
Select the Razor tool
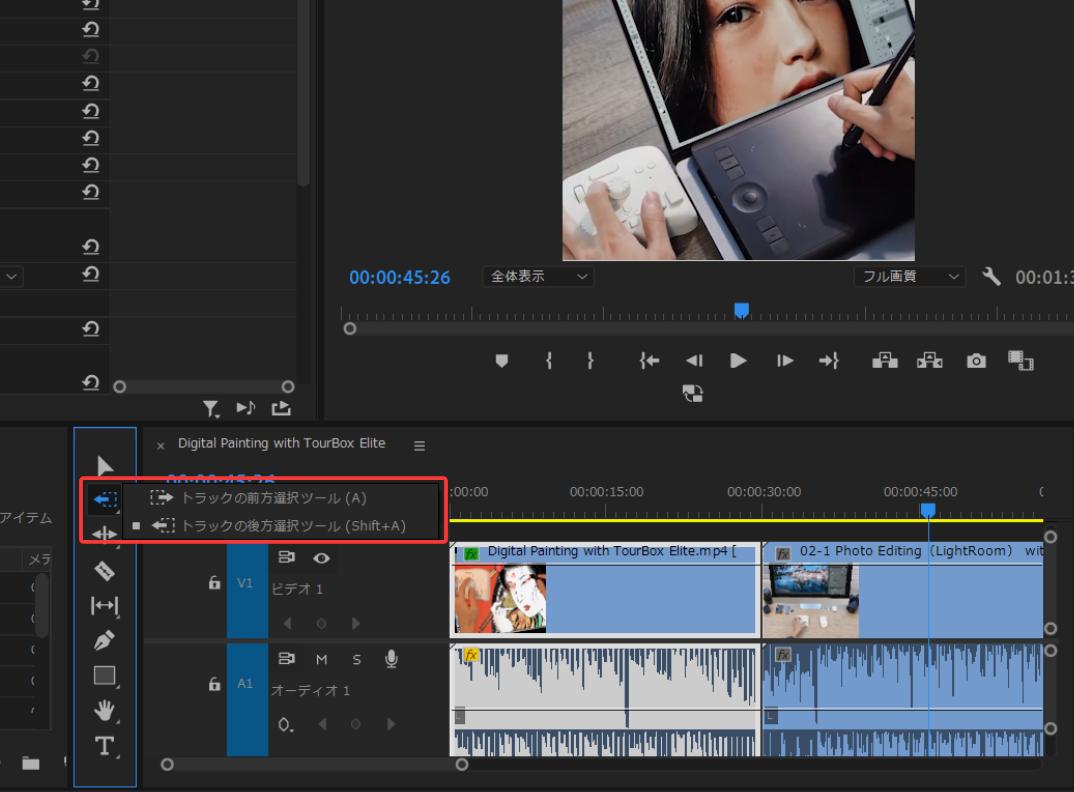(104, 571)
